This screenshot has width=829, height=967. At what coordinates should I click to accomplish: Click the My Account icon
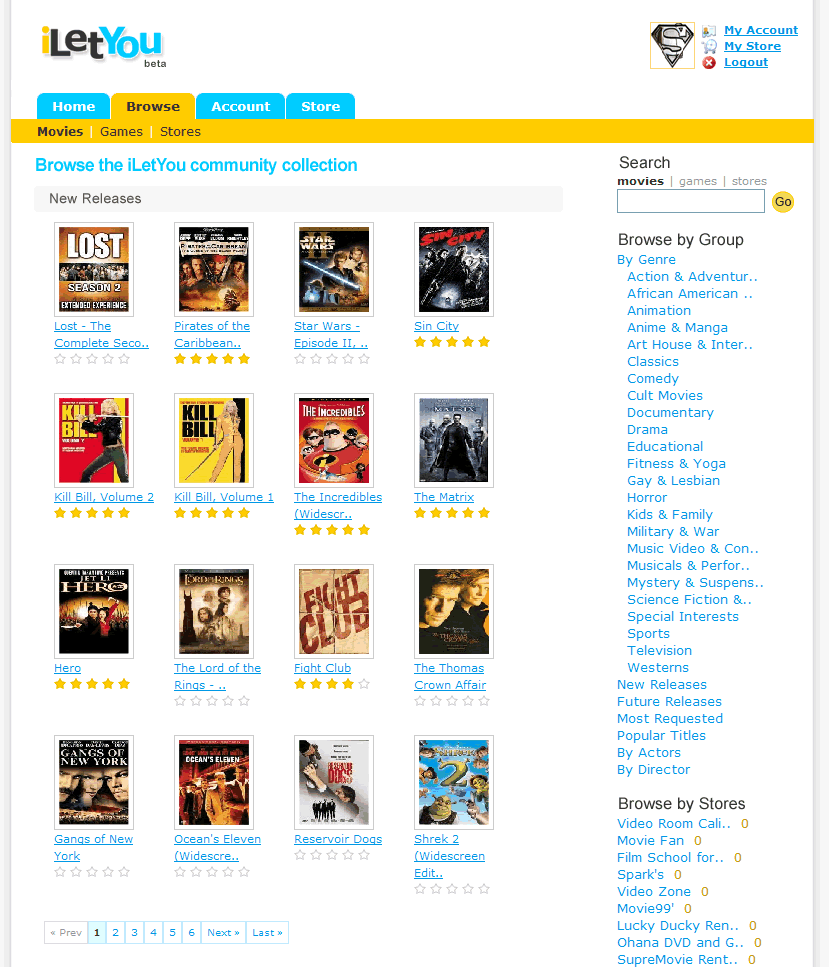click(x=709, y=31)
